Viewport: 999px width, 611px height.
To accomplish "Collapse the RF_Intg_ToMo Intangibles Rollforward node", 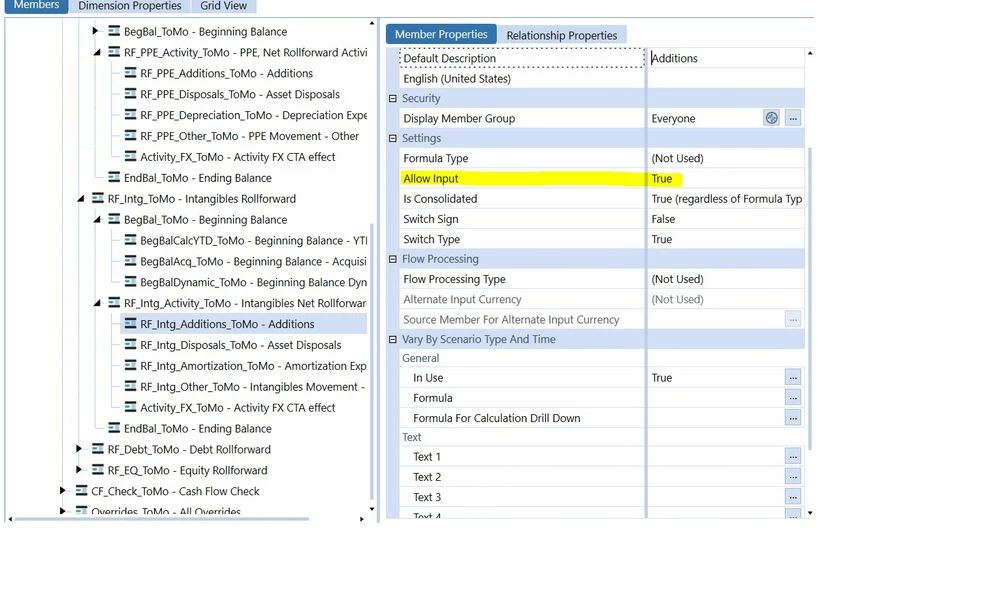I will [x=80, y=199].
